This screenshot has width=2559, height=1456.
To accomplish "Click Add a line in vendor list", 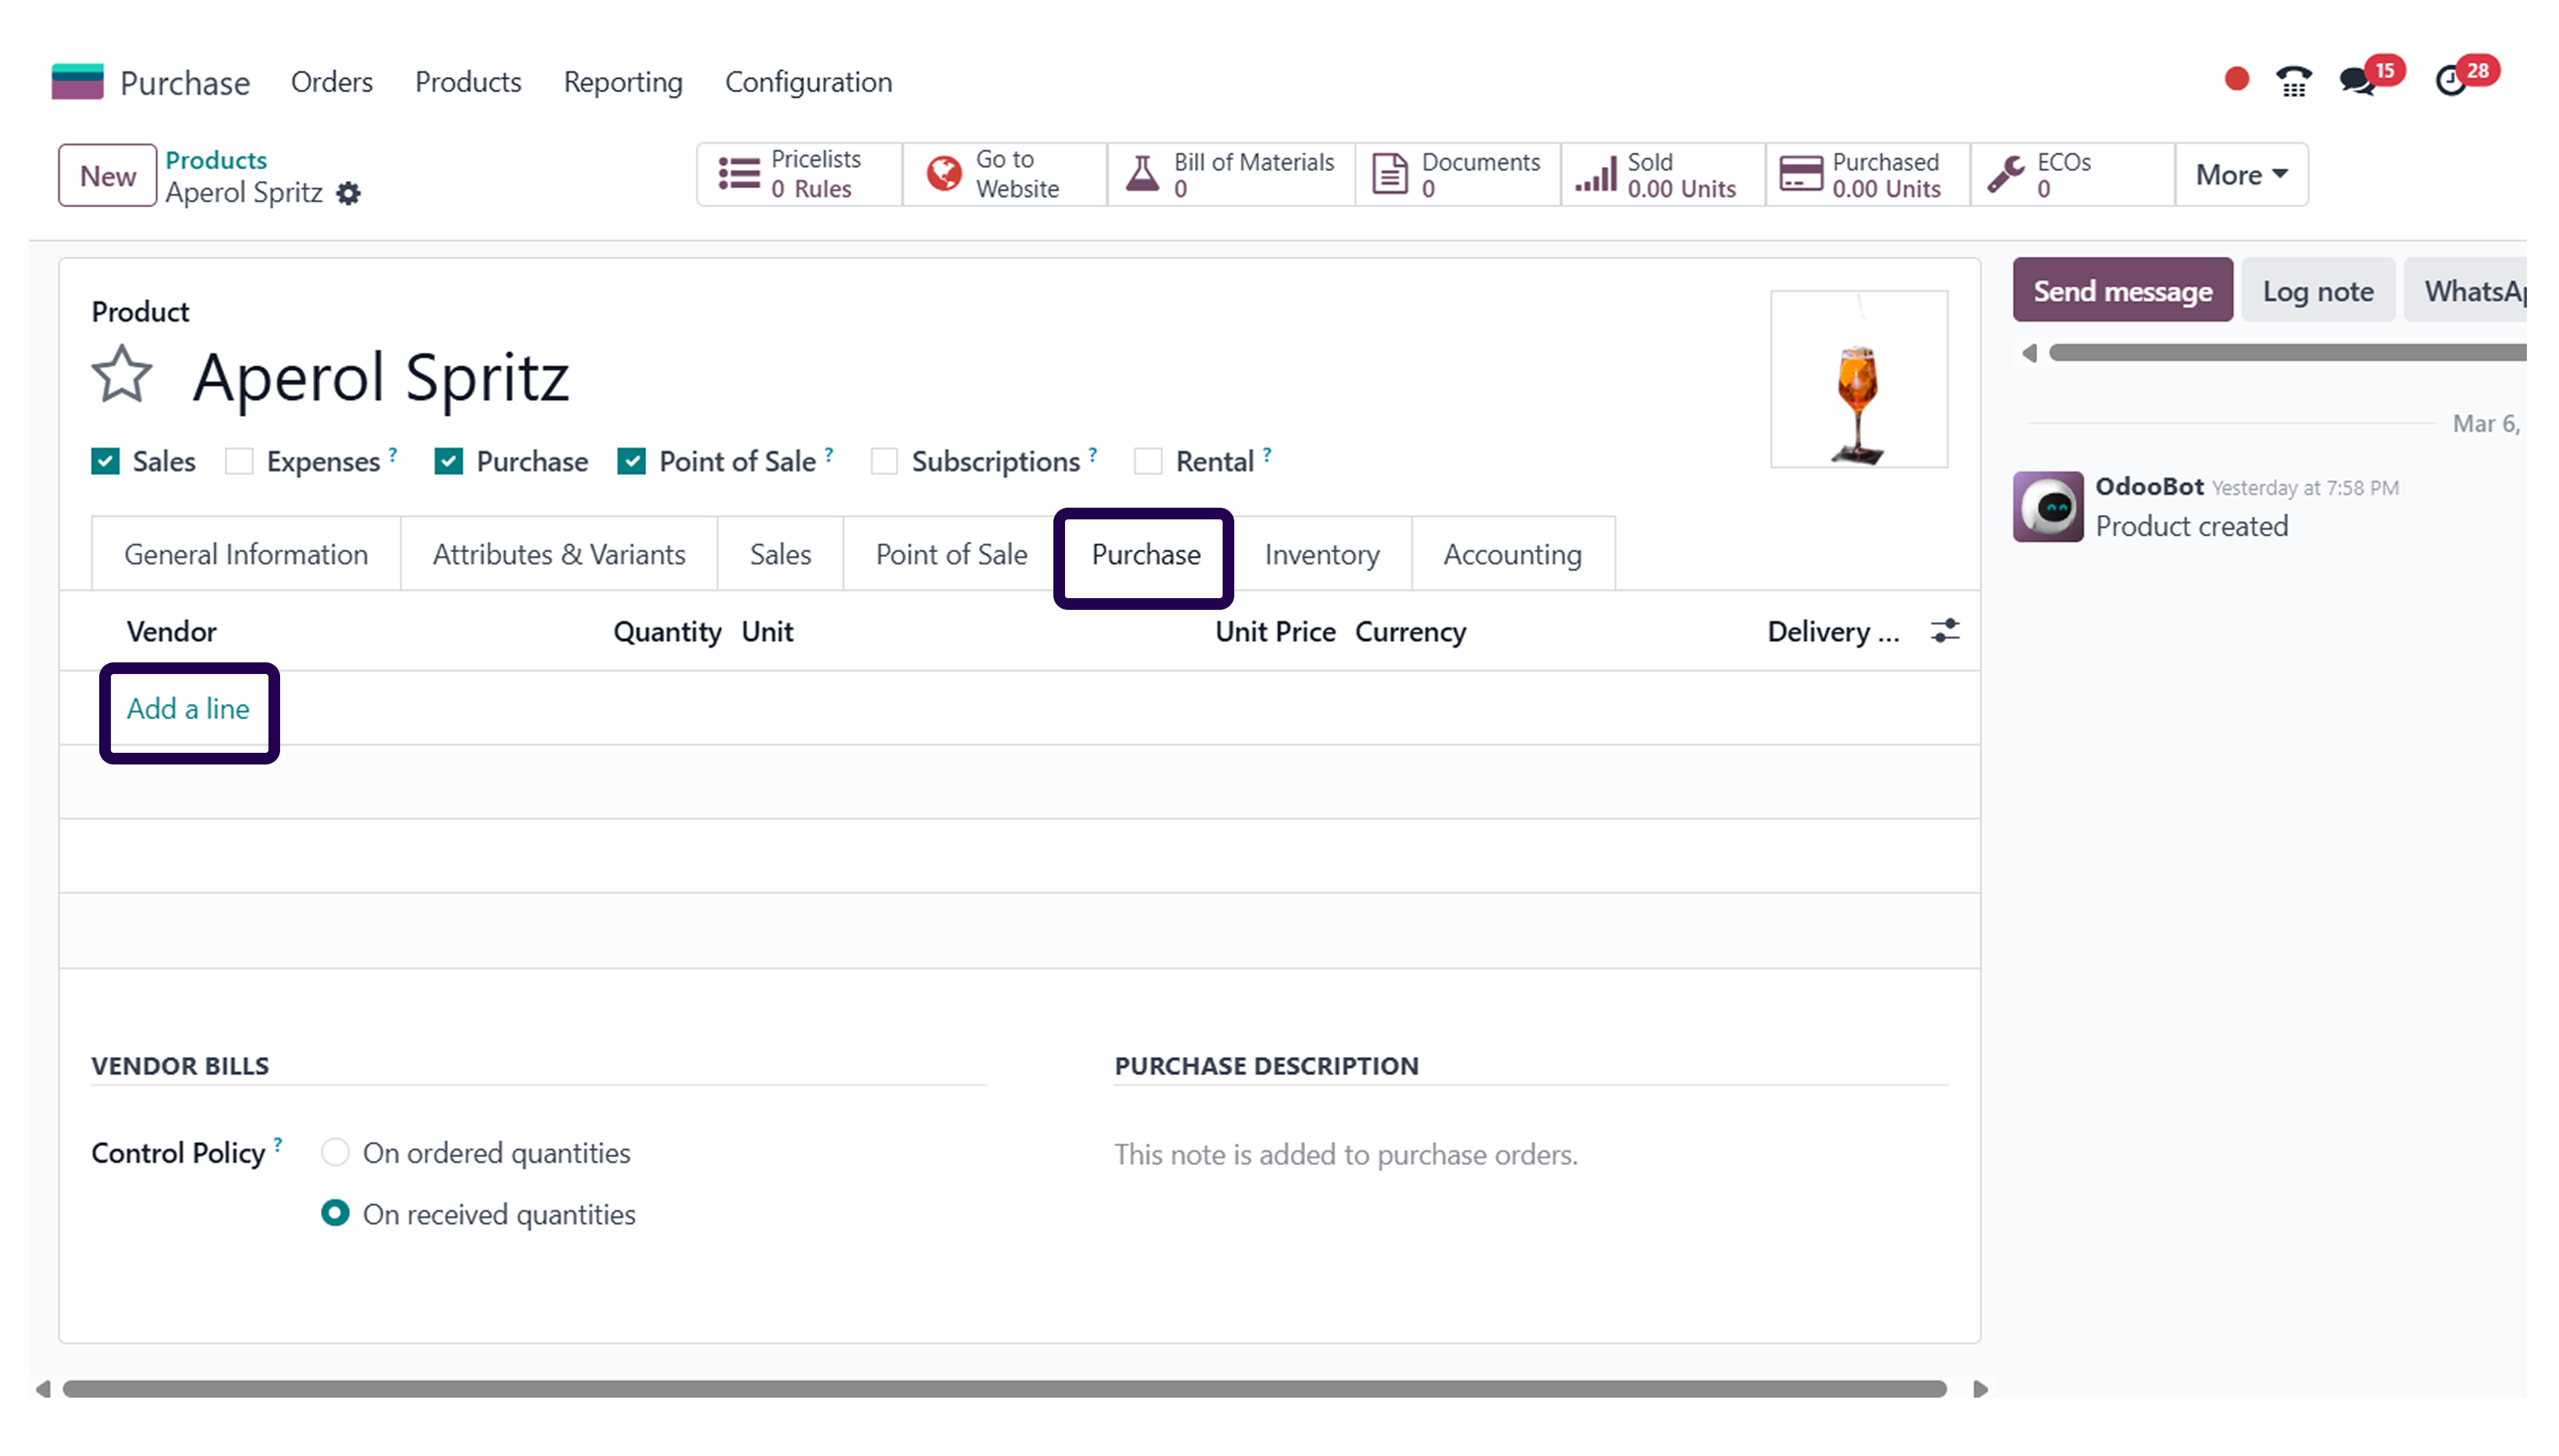I will [188, 708].
